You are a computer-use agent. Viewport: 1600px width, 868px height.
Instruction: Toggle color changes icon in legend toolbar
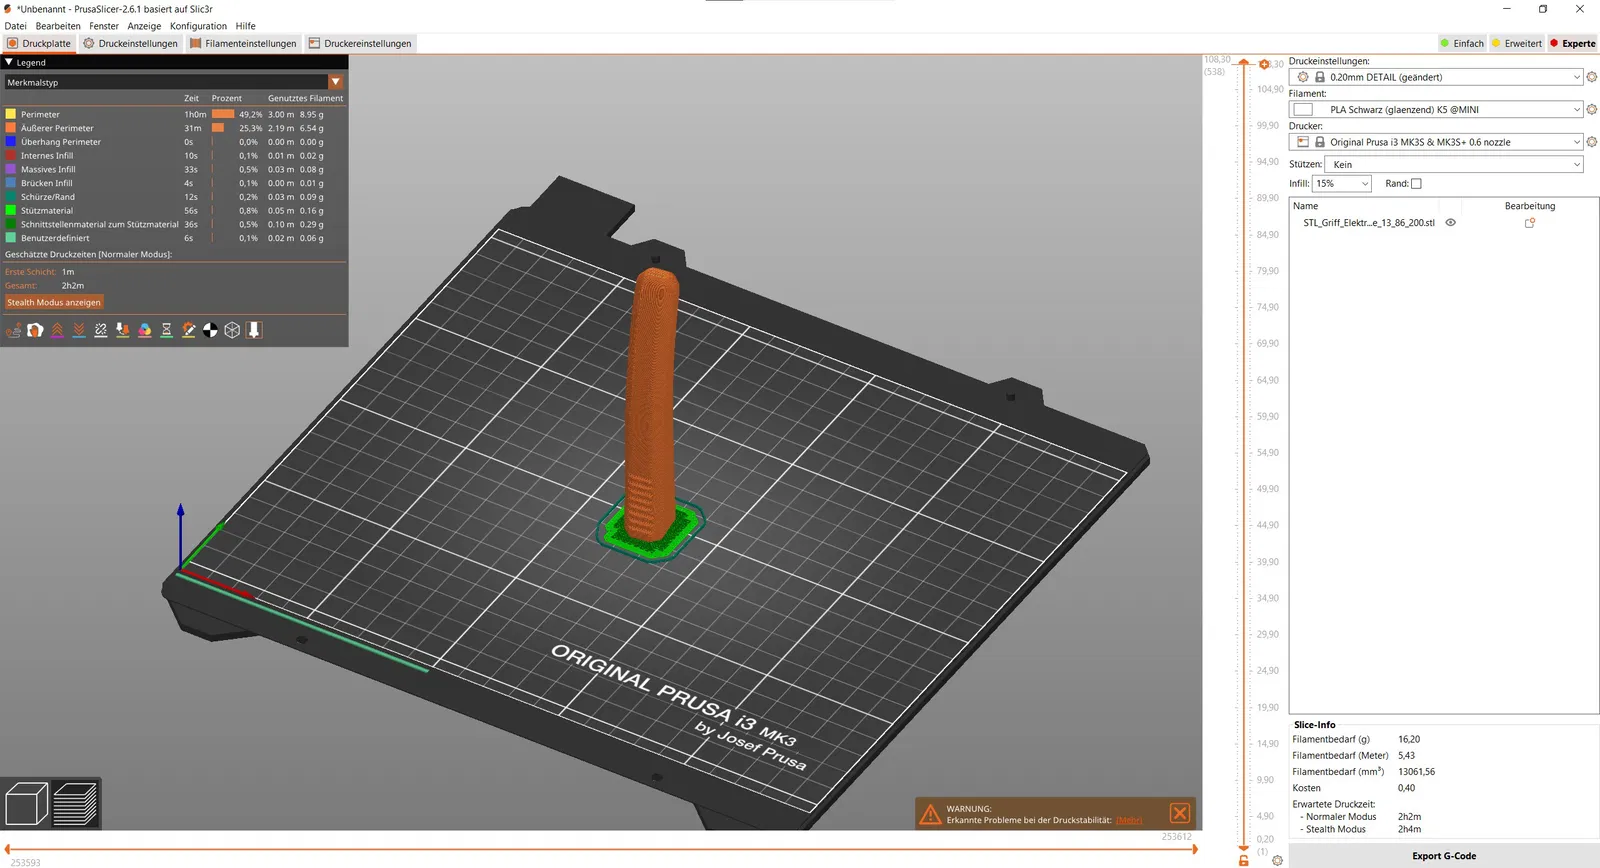click(145, 330)
